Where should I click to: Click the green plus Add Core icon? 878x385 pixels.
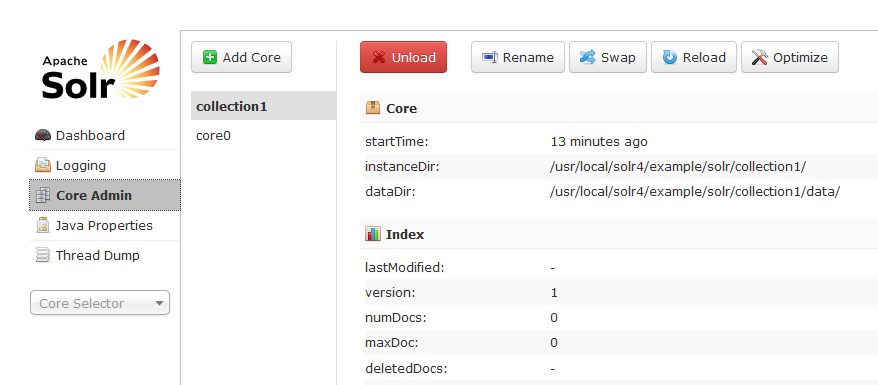click(x=210, y=57)
